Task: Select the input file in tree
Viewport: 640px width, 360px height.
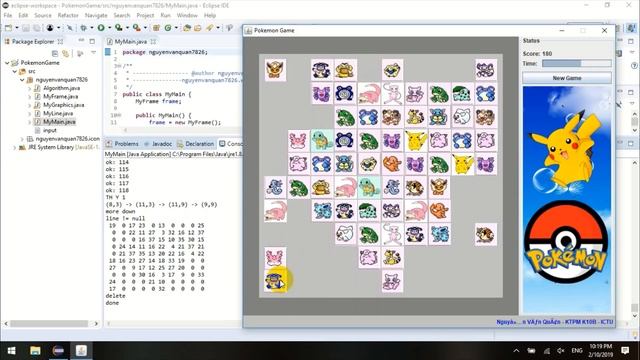Action: pos(49,130)
